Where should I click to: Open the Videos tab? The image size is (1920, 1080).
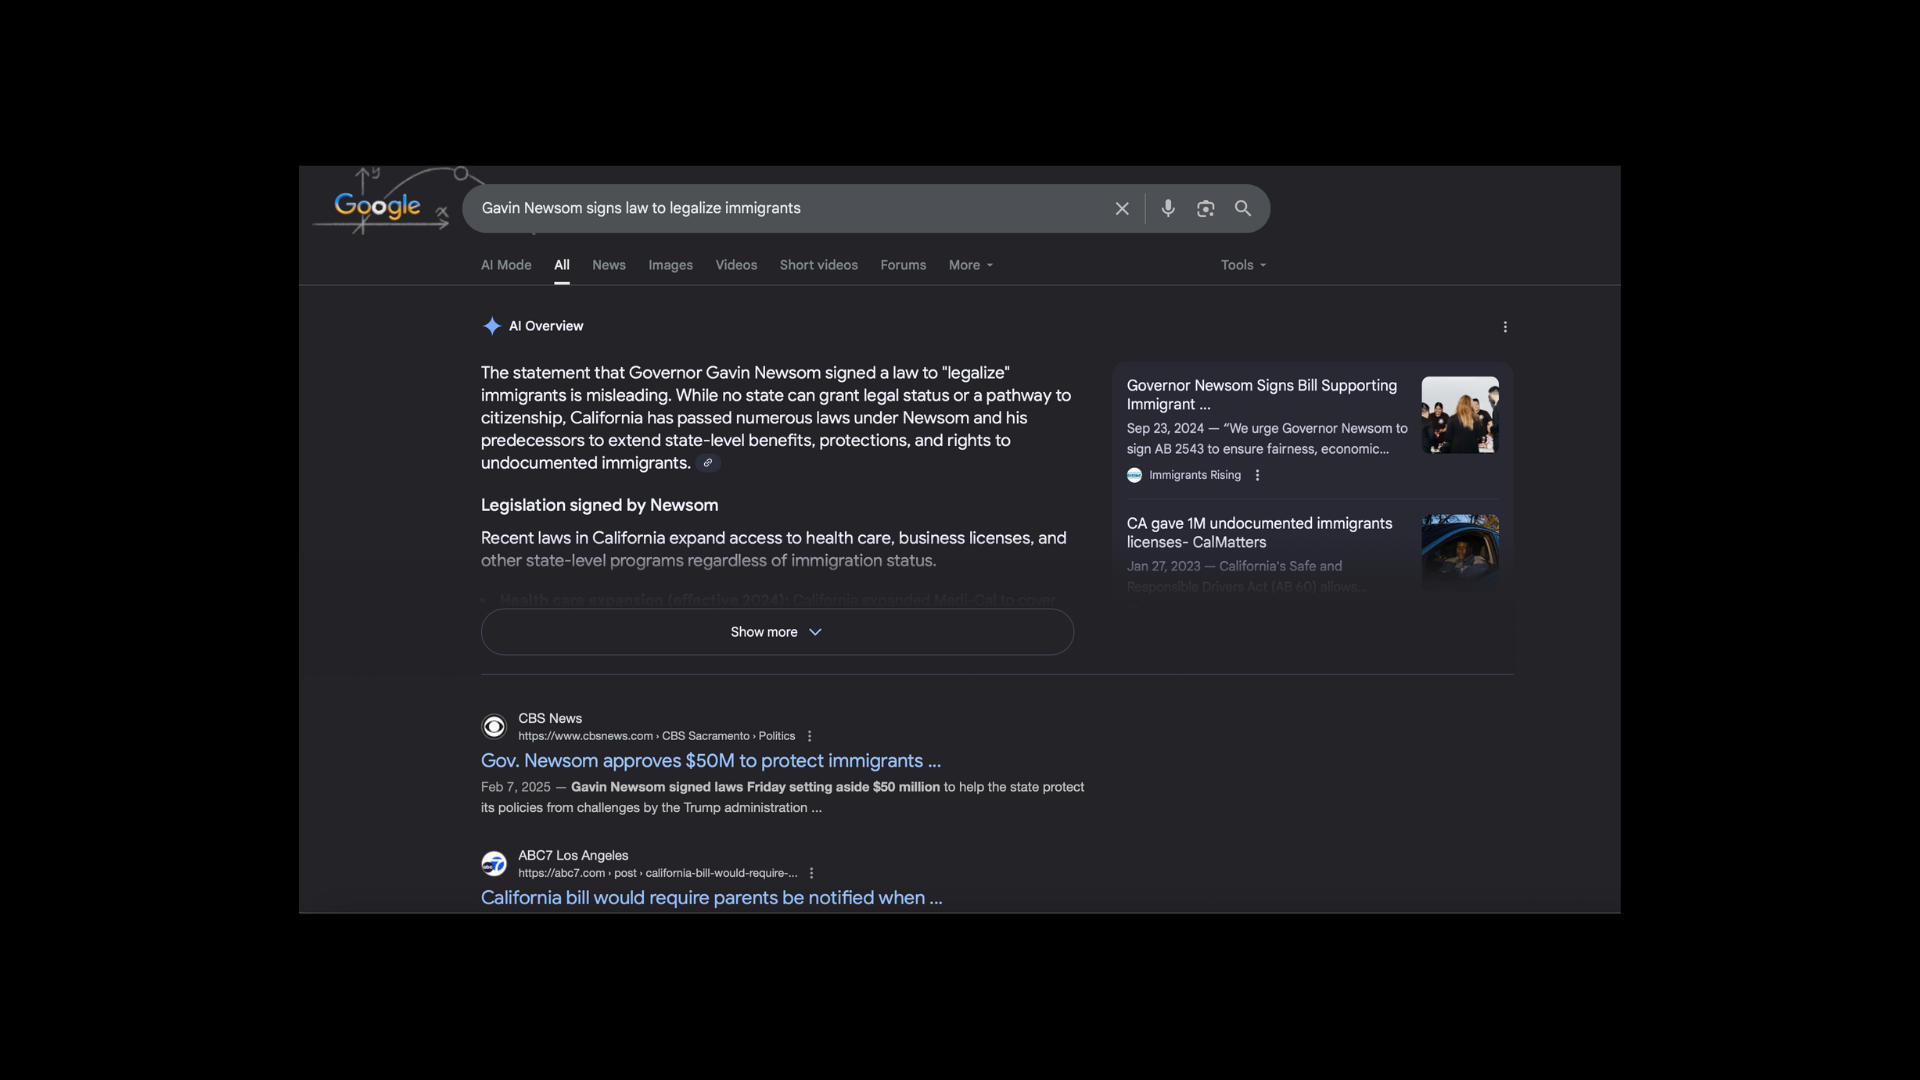736,265
